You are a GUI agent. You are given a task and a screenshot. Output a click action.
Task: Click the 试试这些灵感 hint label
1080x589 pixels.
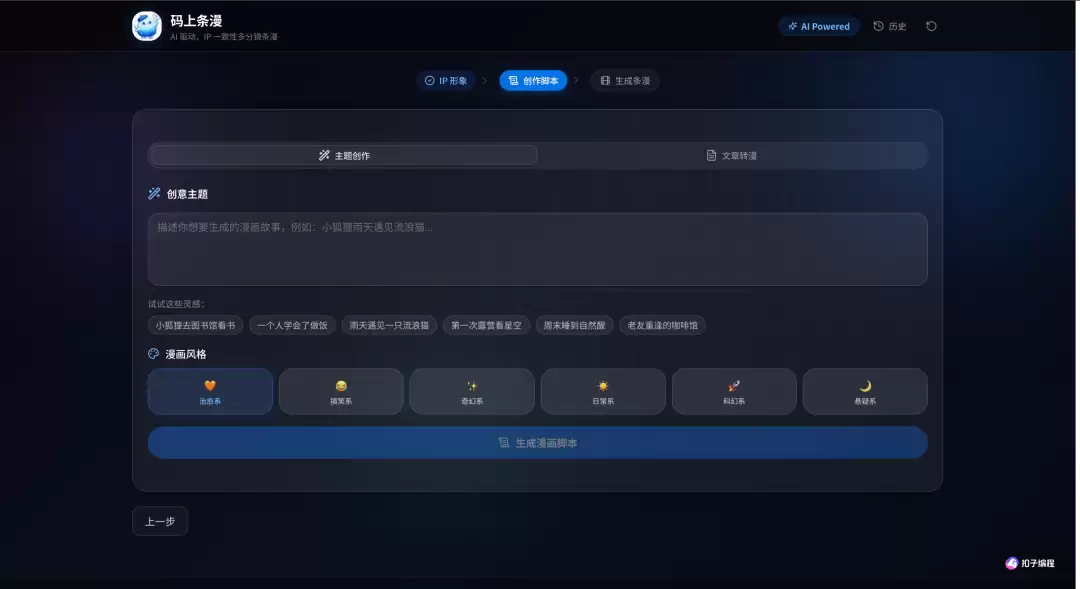pyautogui.click(x=176, y=304)
